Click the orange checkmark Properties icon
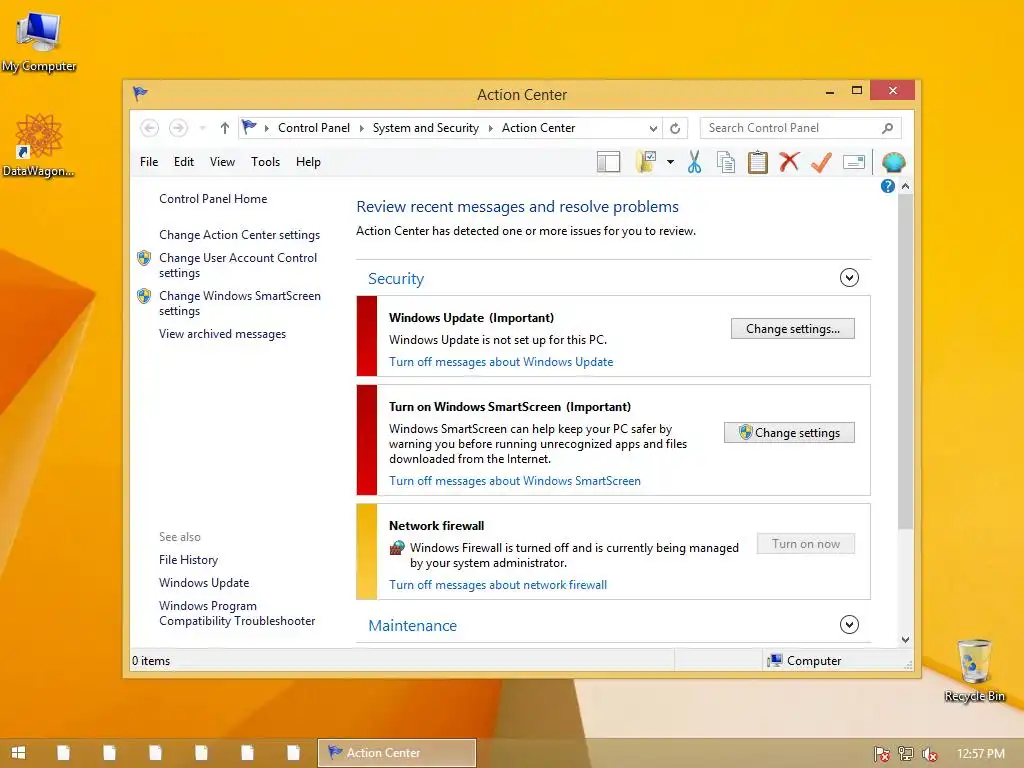 click(821, 162)
